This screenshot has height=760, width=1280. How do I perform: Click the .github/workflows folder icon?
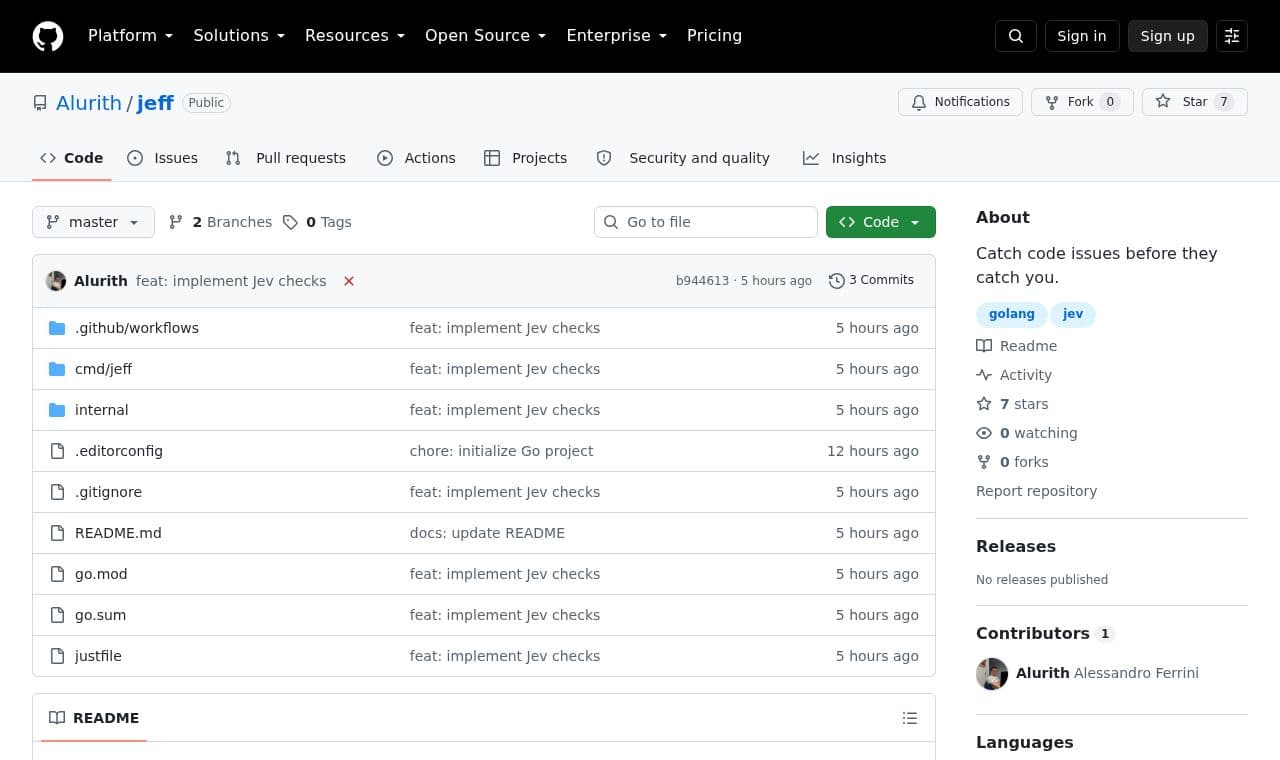57,328
